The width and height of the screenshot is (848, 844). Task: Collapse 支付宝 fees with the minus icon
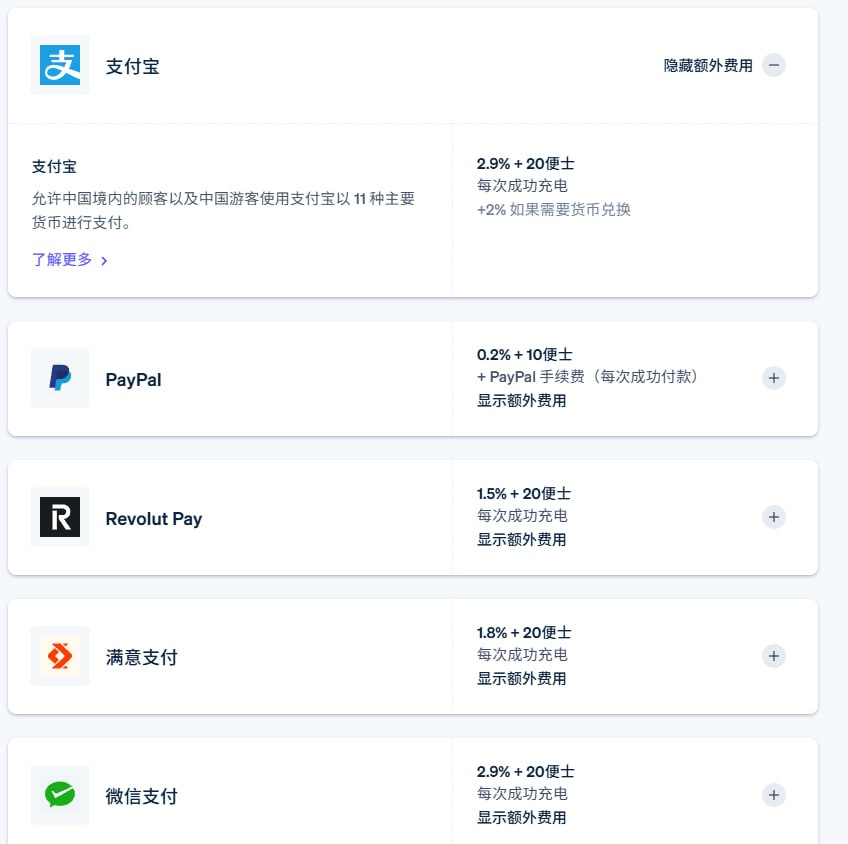pyautogui.click(x=774, y=65)
